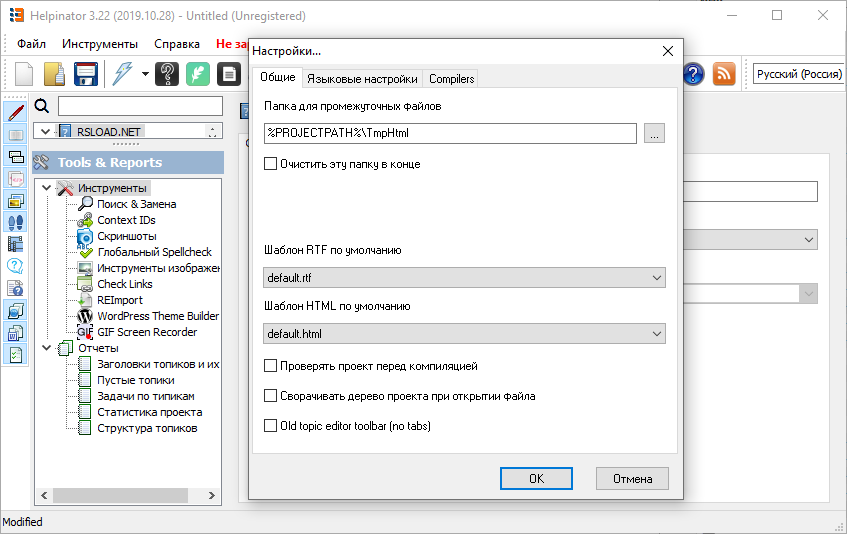The height and width of the screenshot is (534, 847).
Task: Collapse the 'Инструменты' tree node
Action: (x=46, y=188)
